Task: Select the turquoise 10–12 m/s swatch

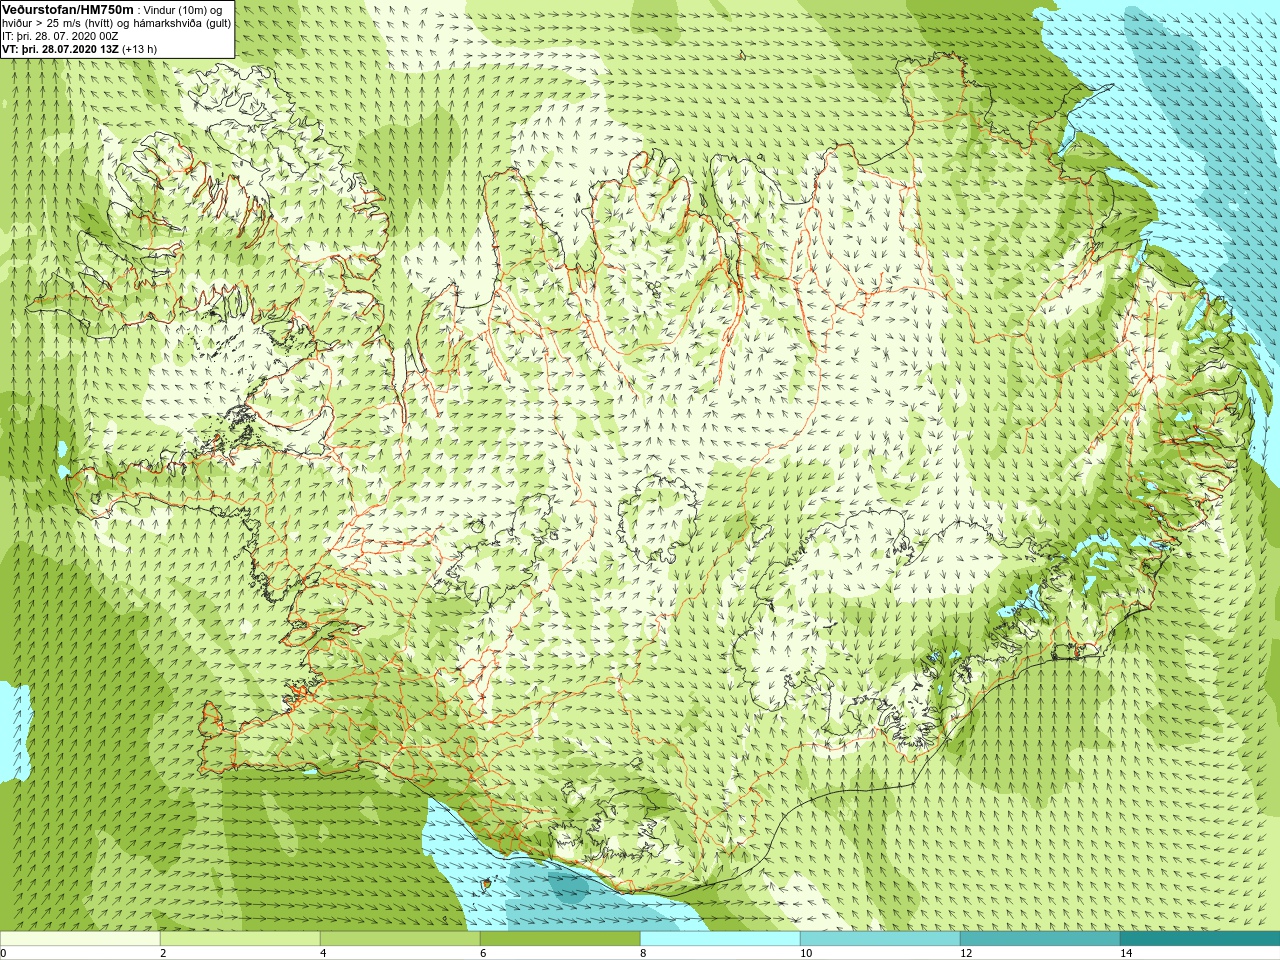Action: (880, 939)
